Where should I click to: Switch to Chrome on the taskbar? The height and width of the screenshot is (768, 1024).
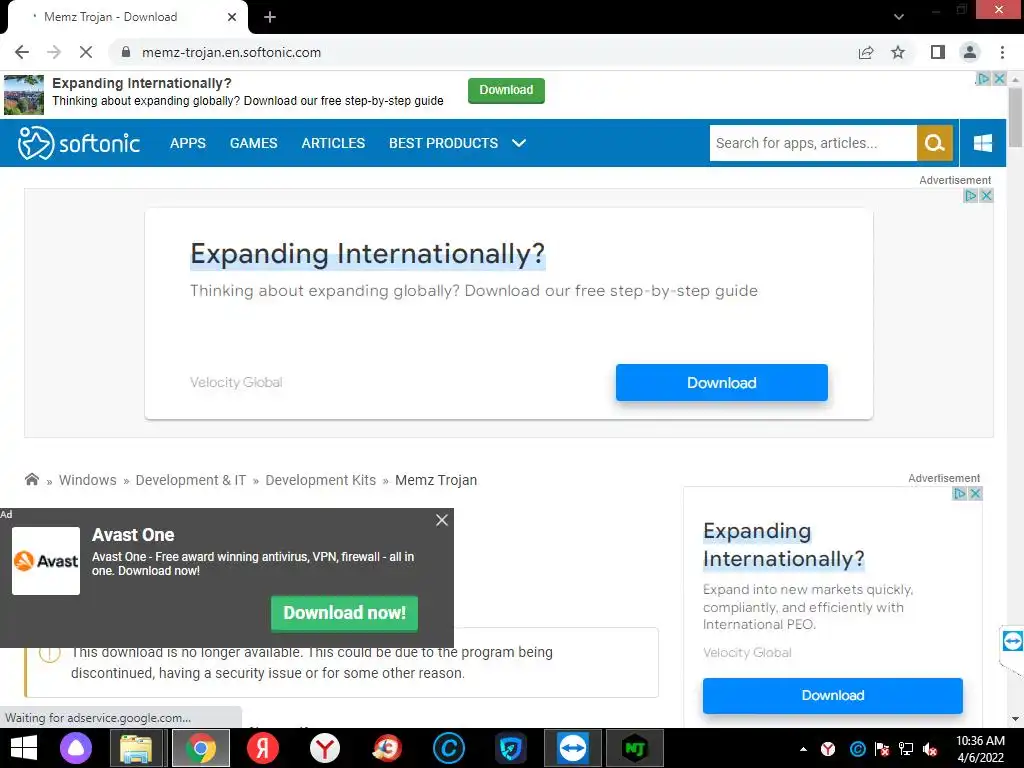200,748
